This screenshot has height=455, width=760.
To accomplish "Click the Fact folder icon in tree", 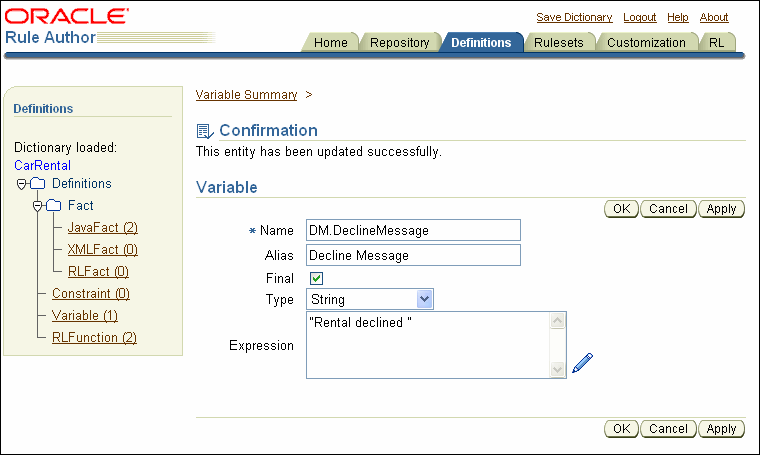I will (54, 205).
